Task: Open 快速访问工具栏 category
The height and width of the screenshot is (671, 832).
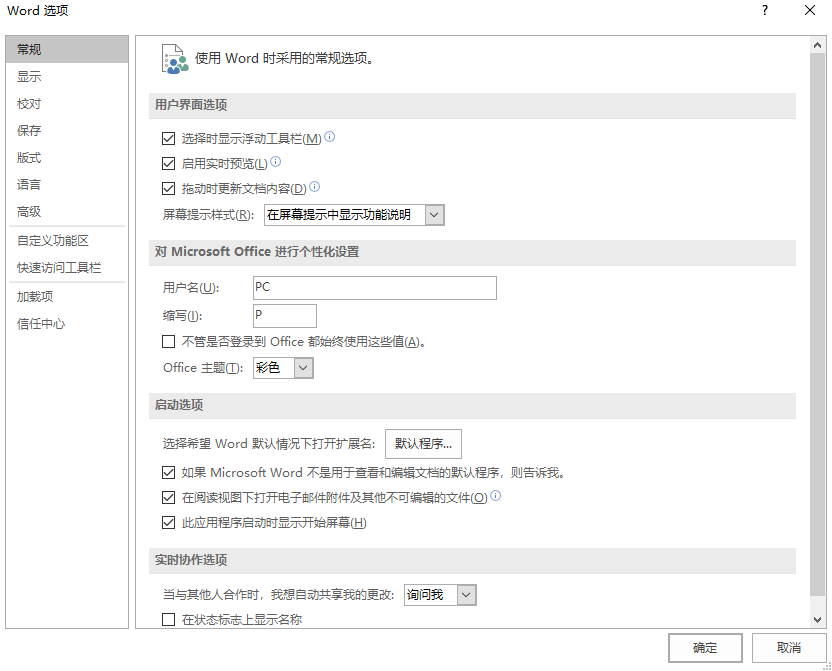Action: (x=67, y=268)
